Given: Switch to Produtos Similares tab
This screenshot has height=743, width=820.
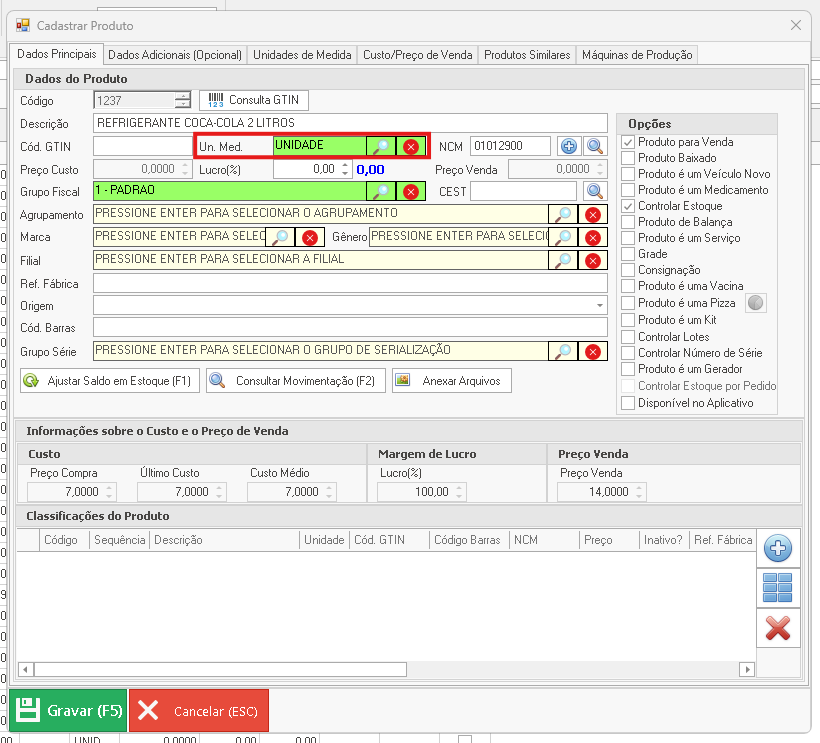Looking at the screenshot, I should [x=527, y=55].
